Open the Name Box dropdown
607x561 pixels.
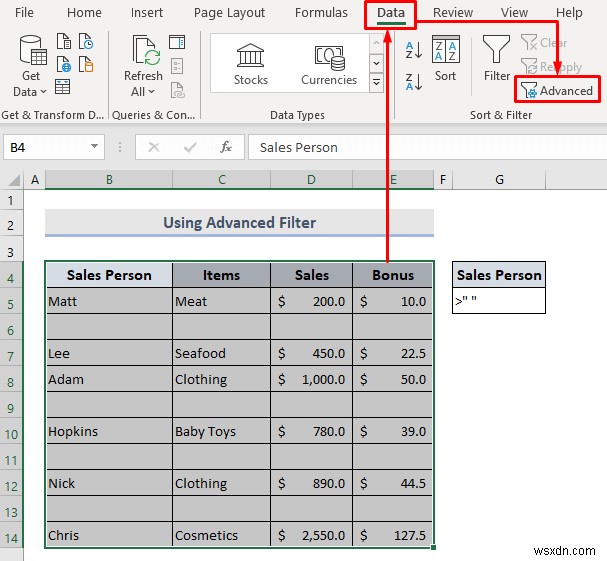(94, 146)
